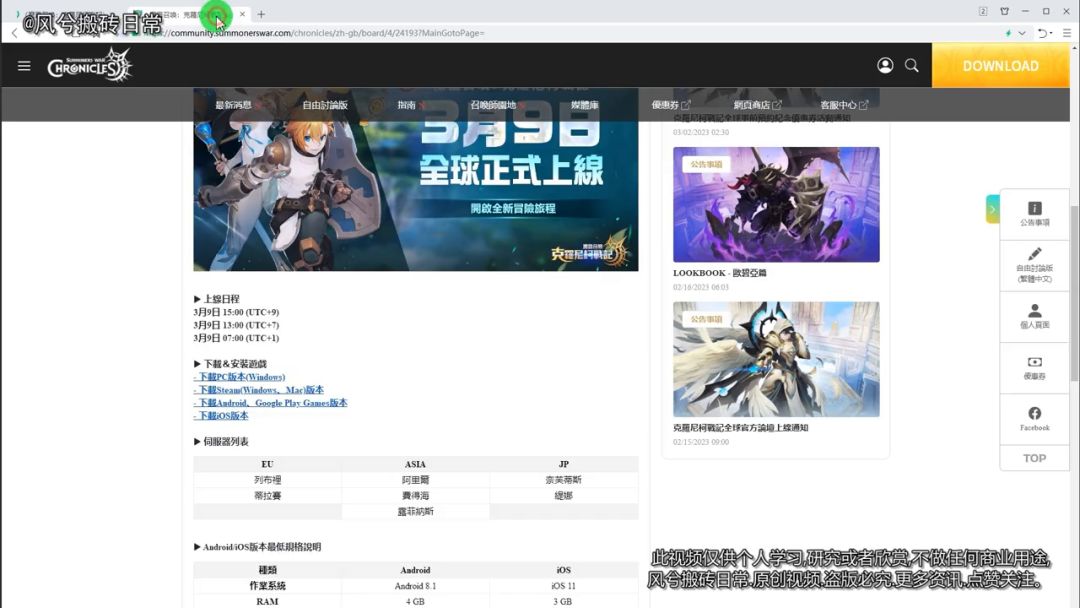The width and height of the screenshot is (1080, 608).
Task: Open a new browser tab
Action: 261,14
